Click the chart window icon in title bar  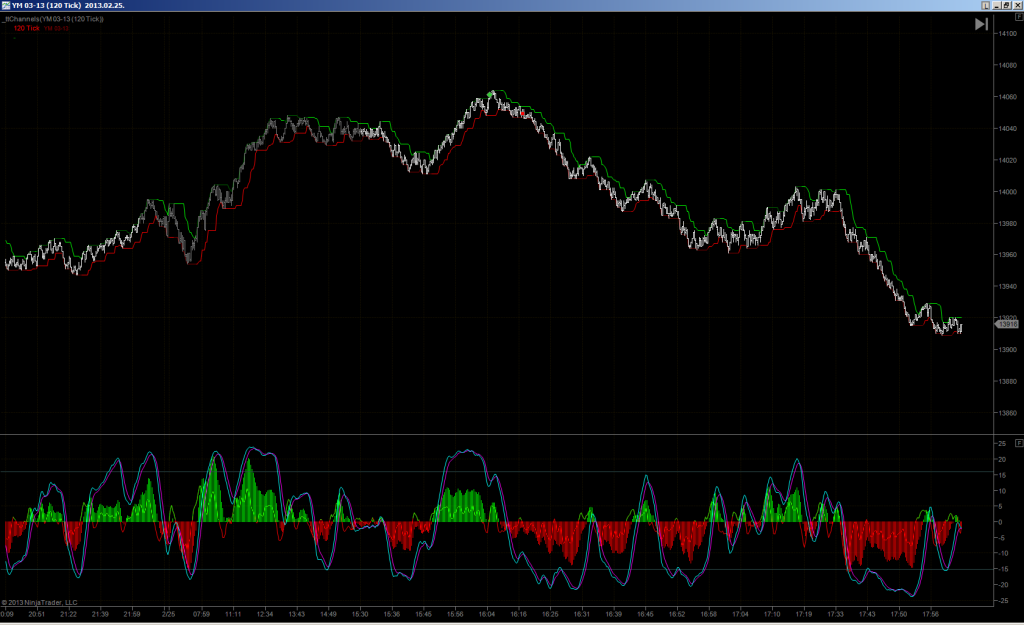pos(6,5)
